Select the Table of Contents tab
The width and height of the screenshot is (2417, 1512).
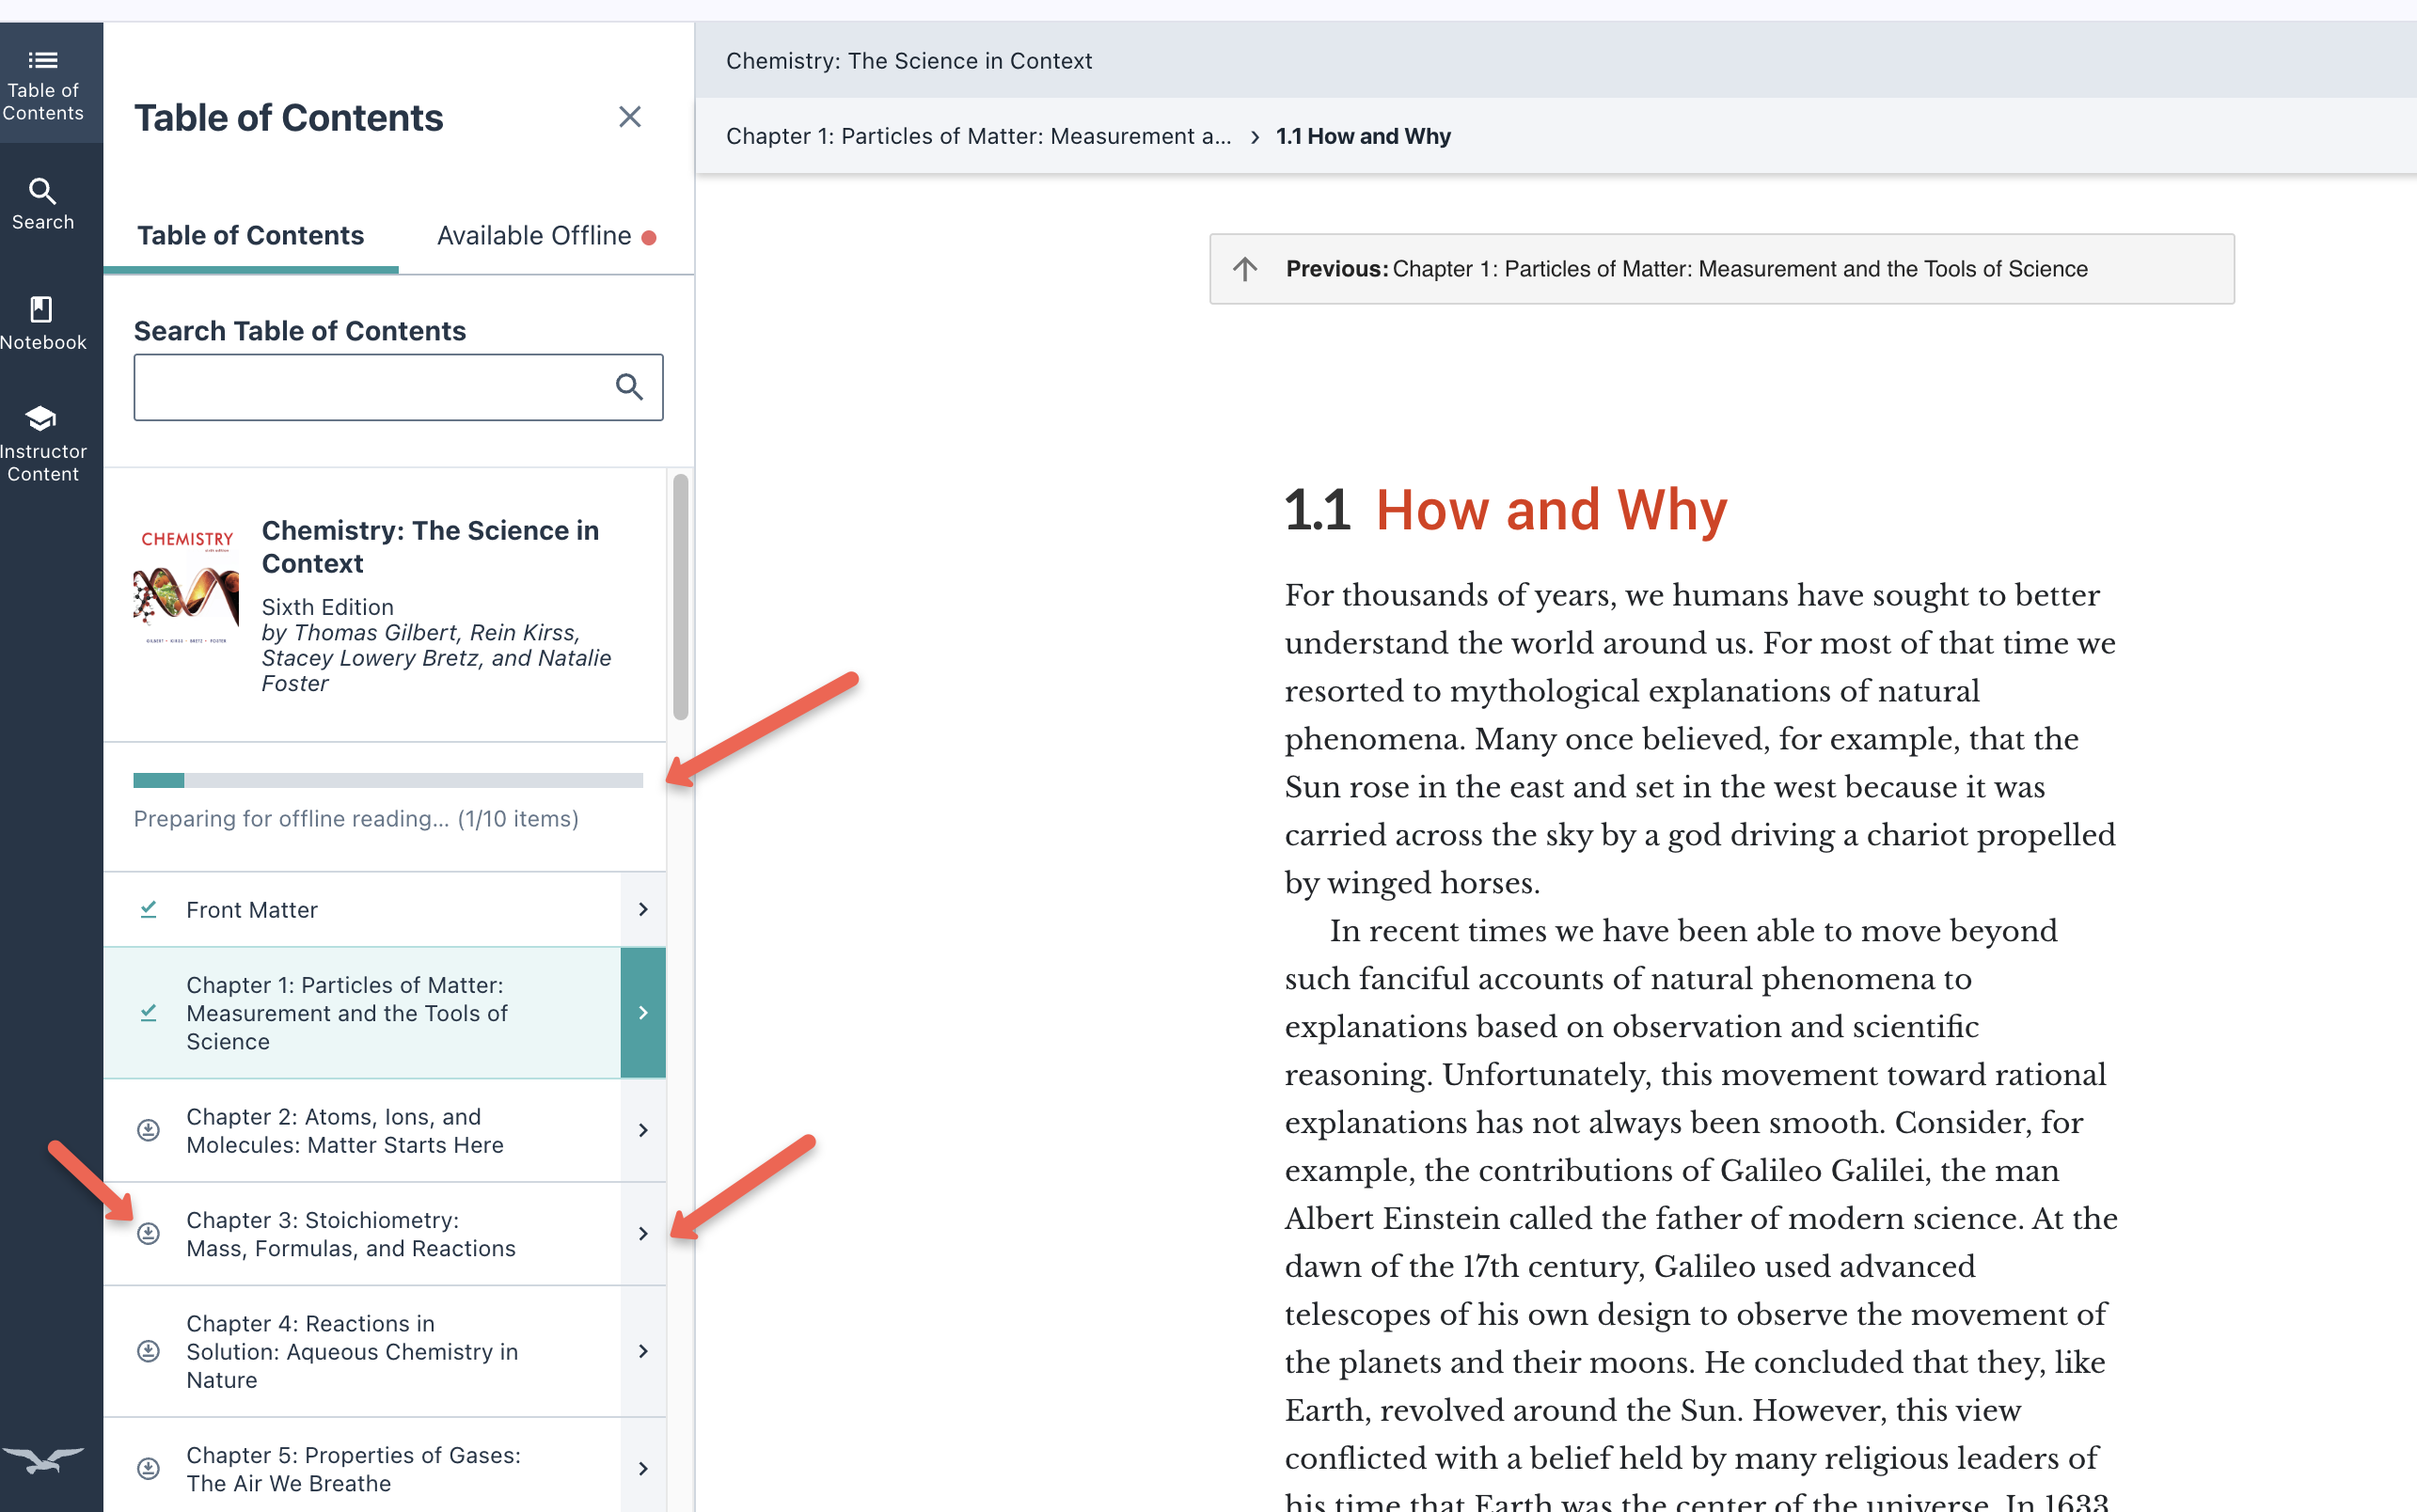tap(250, 236)
